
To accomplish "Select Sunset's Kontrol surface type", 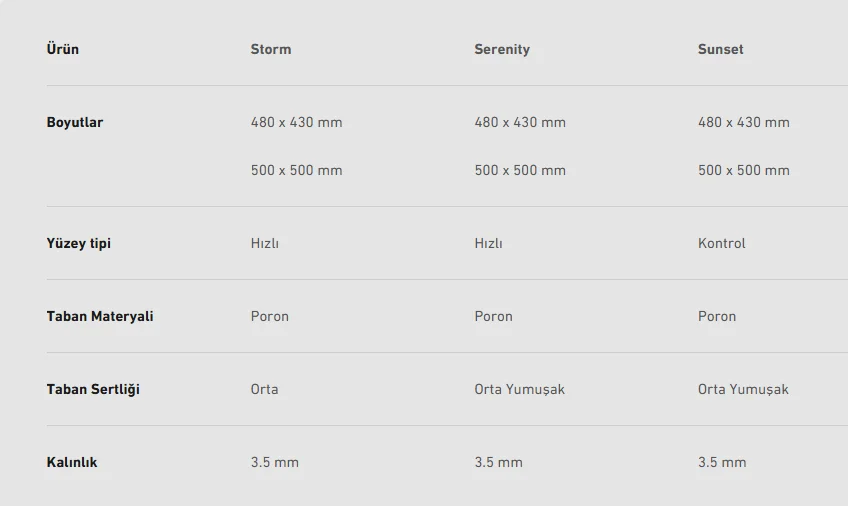I will pos(722,243).
